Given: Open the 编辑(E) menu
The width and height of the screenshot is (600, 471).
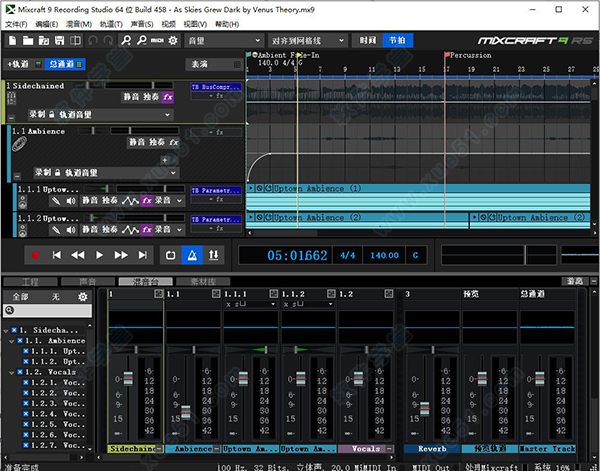Looking at the screenshot, I should click(x=46, y=24).
